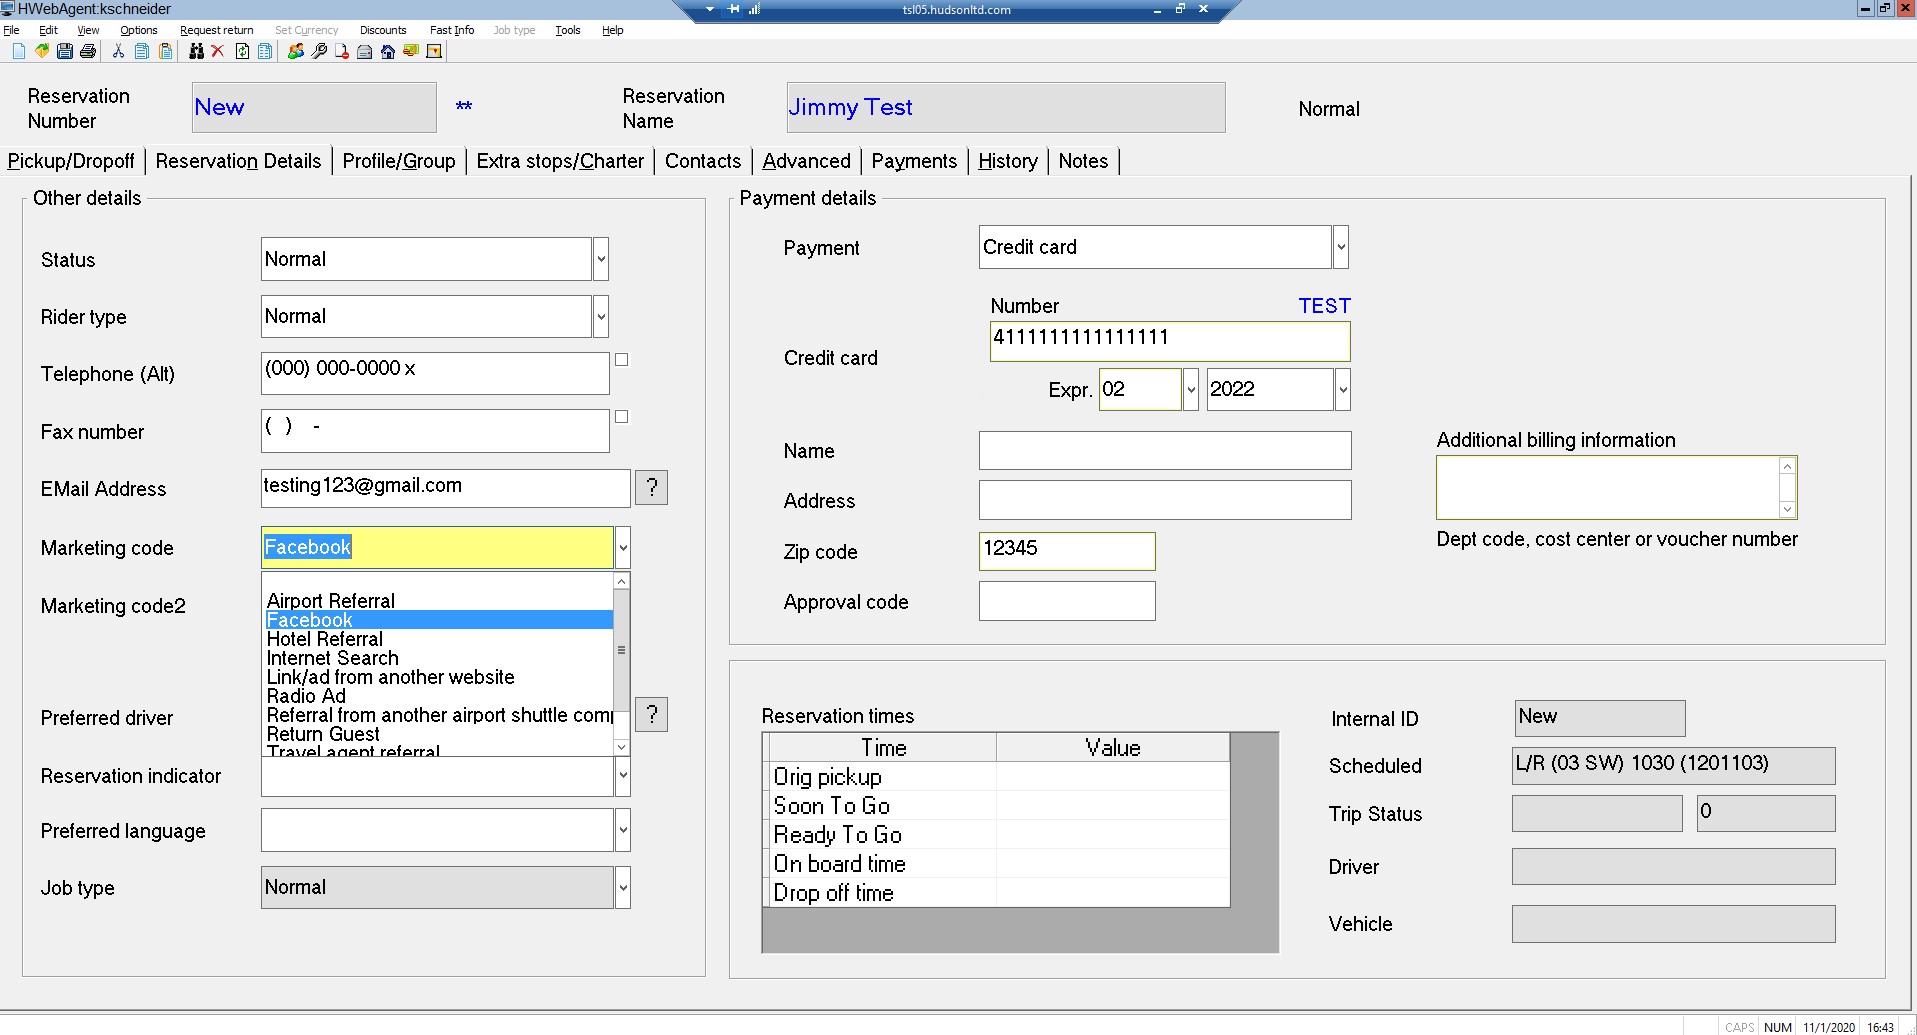Click the house Home icon in toolbar
Image resolution: width=1917 pixels, height=1035 pixels.
pos(388,51)
